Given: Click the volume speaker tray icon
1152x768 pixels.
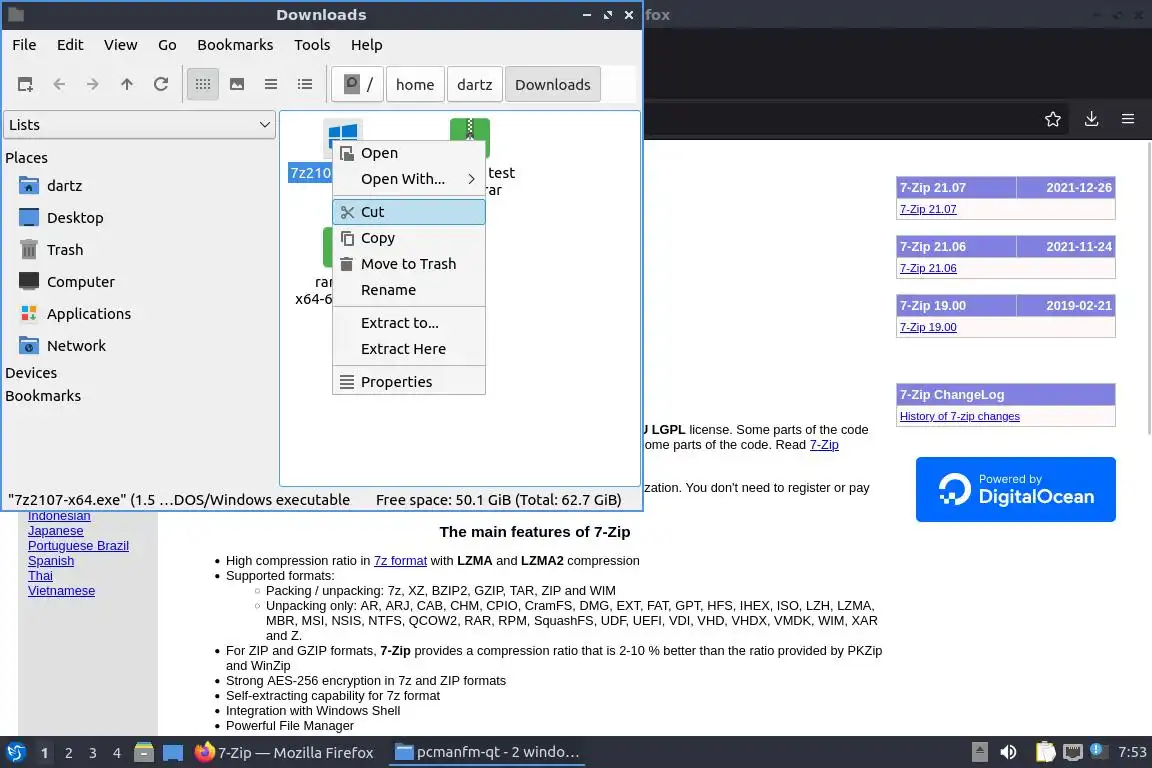Looking at the screenshot, I should [1008, 752].
